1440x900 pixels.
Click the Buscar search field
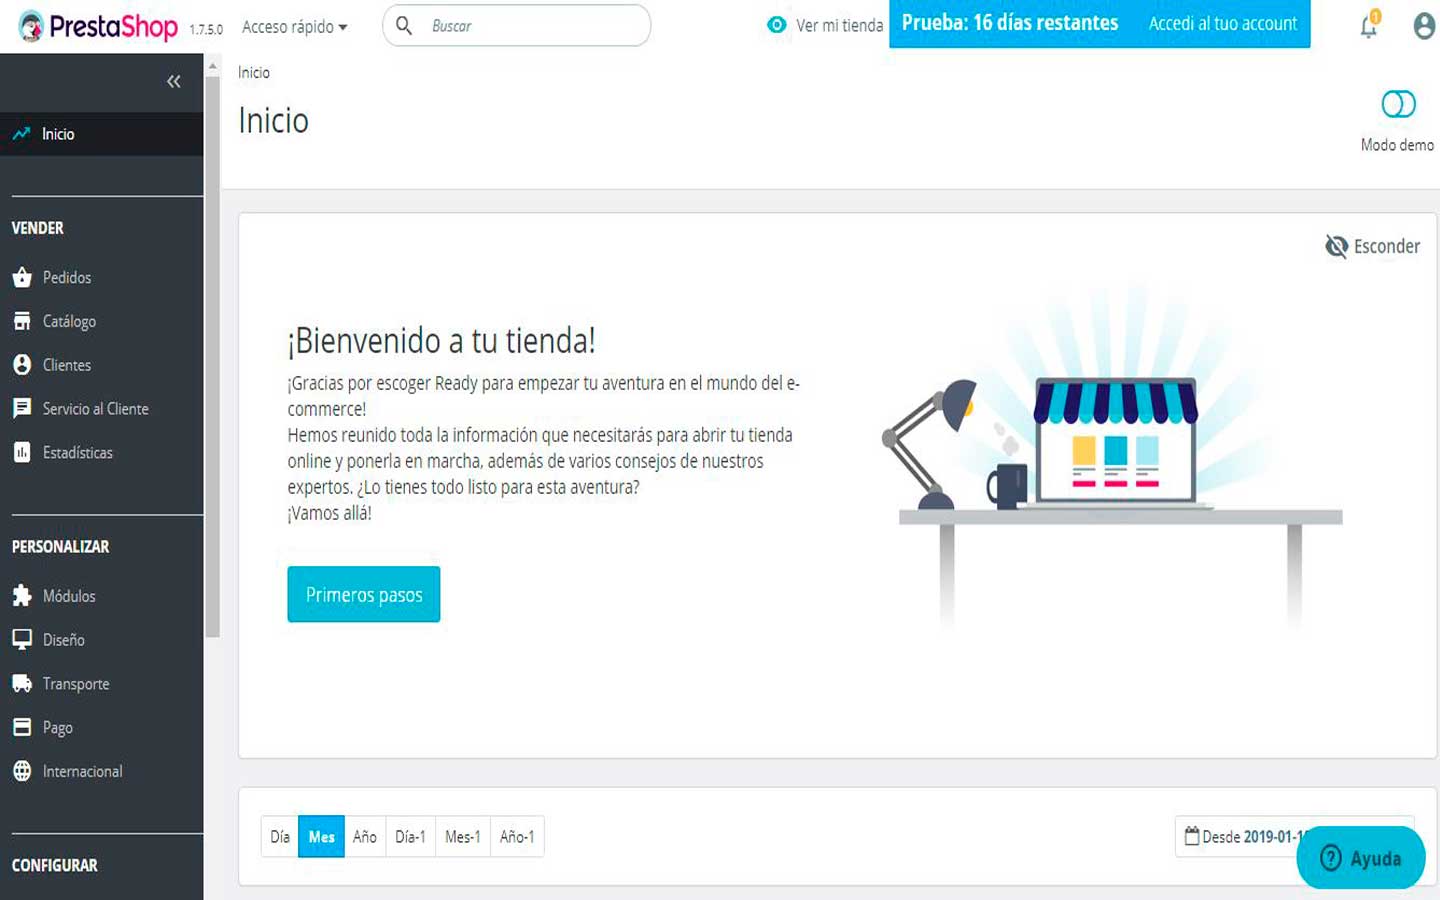coord(530,26)
